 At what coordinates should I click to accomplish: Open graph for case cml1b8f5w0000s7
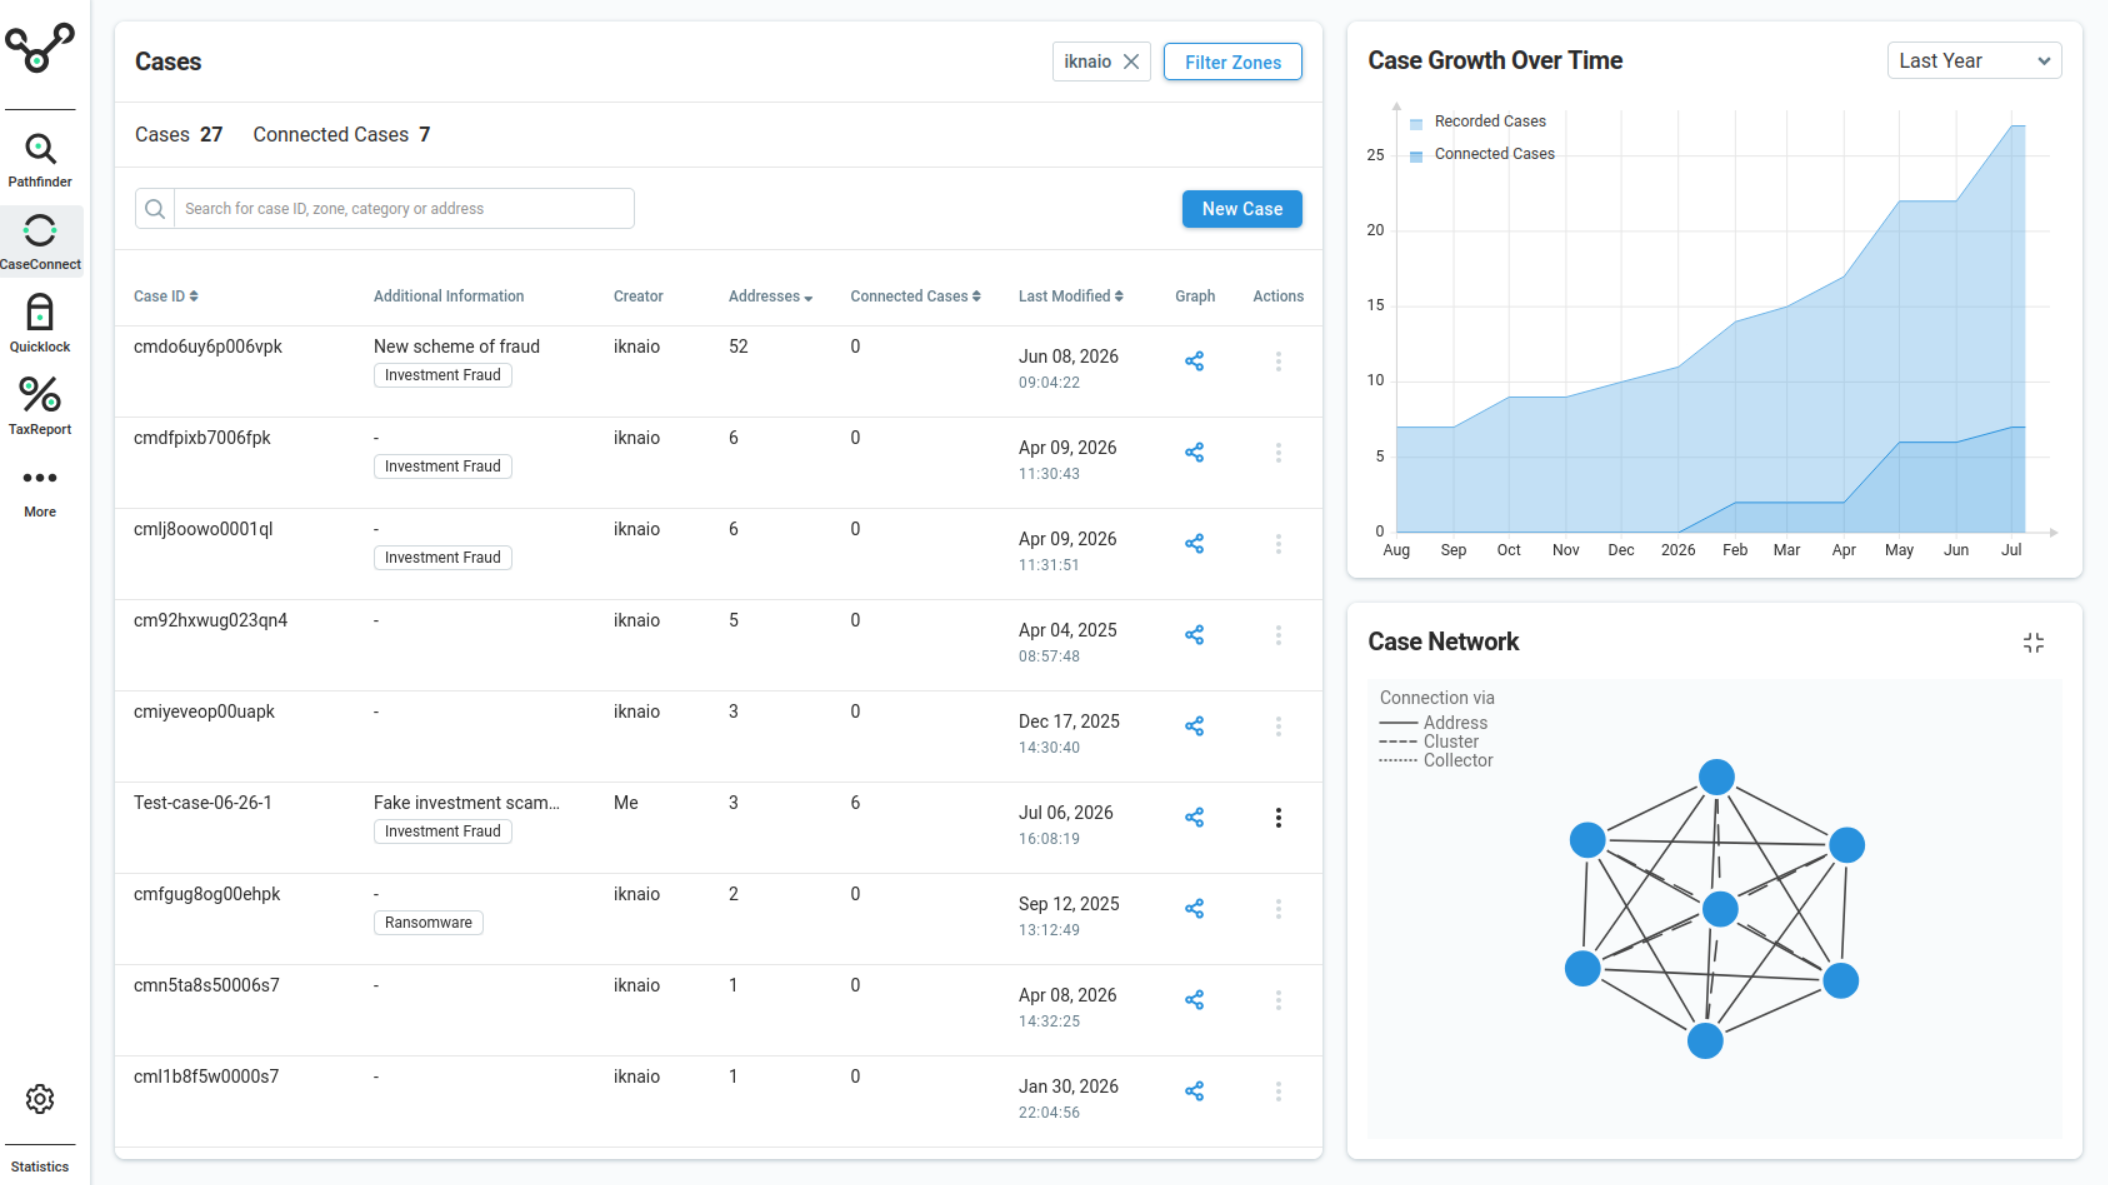tap(1194, 1091)
